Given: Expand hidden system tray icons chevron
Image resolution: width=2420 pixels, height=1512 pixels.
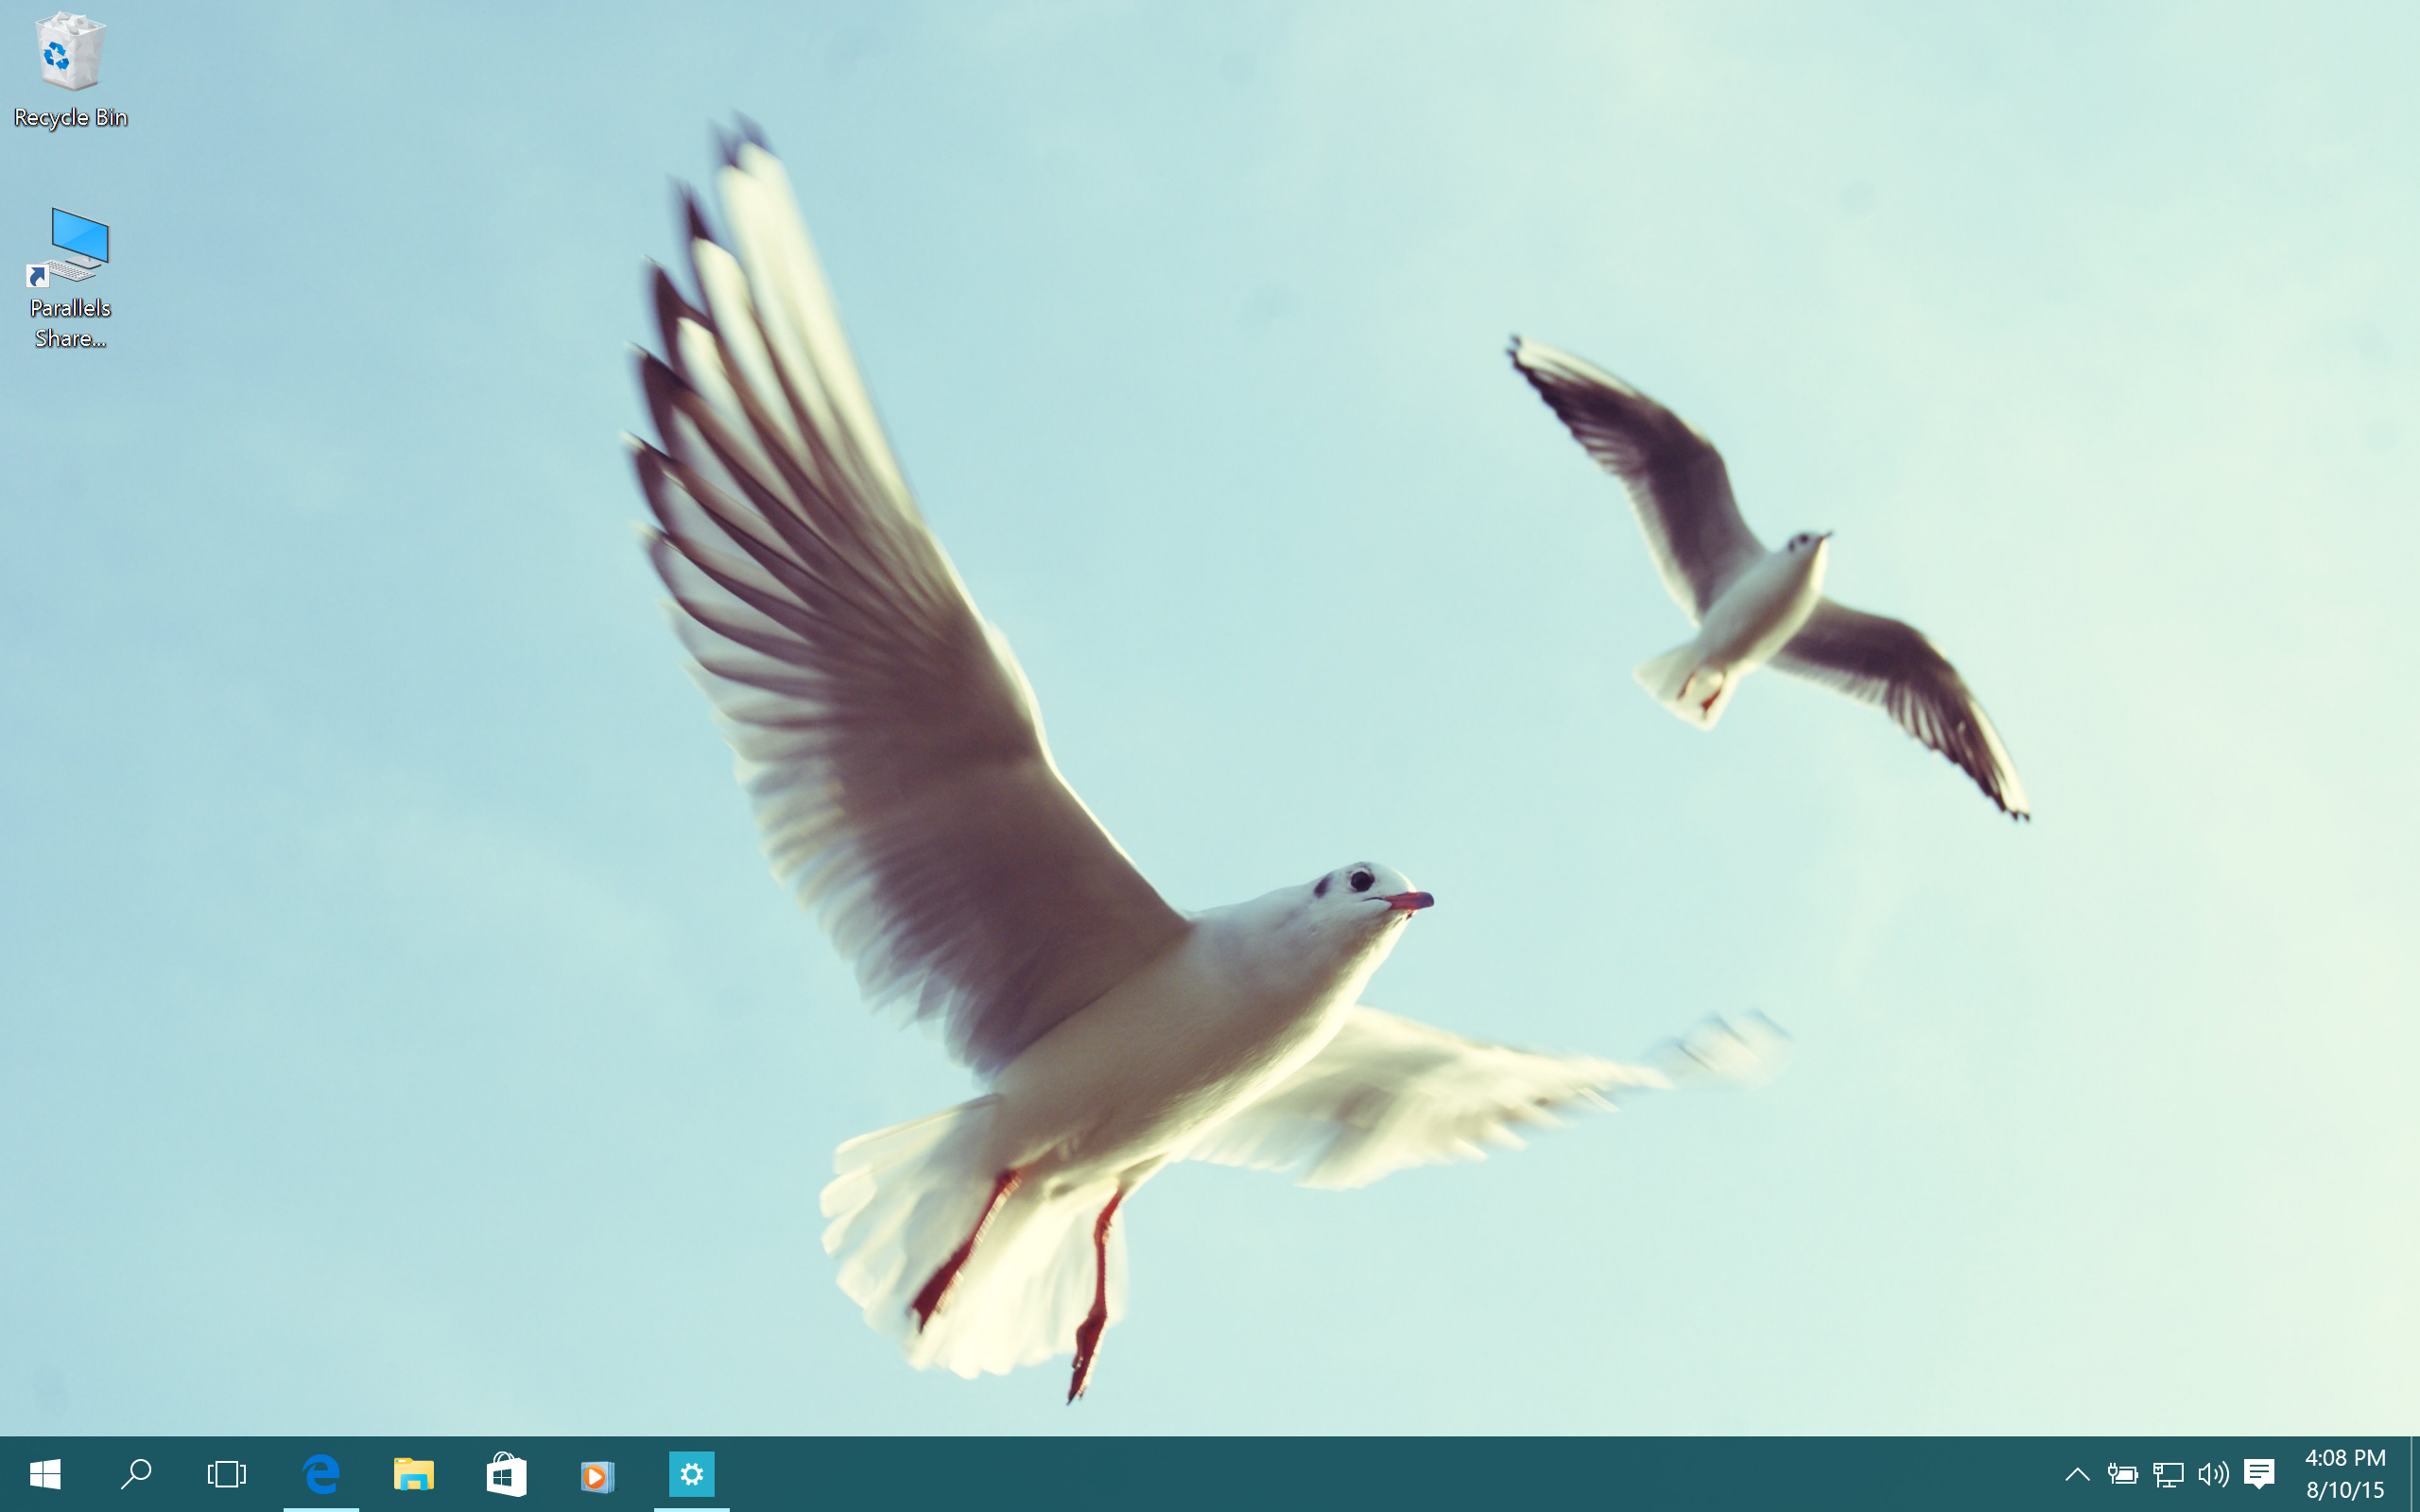Looking at the screenshot, I should [2077, 1474].
